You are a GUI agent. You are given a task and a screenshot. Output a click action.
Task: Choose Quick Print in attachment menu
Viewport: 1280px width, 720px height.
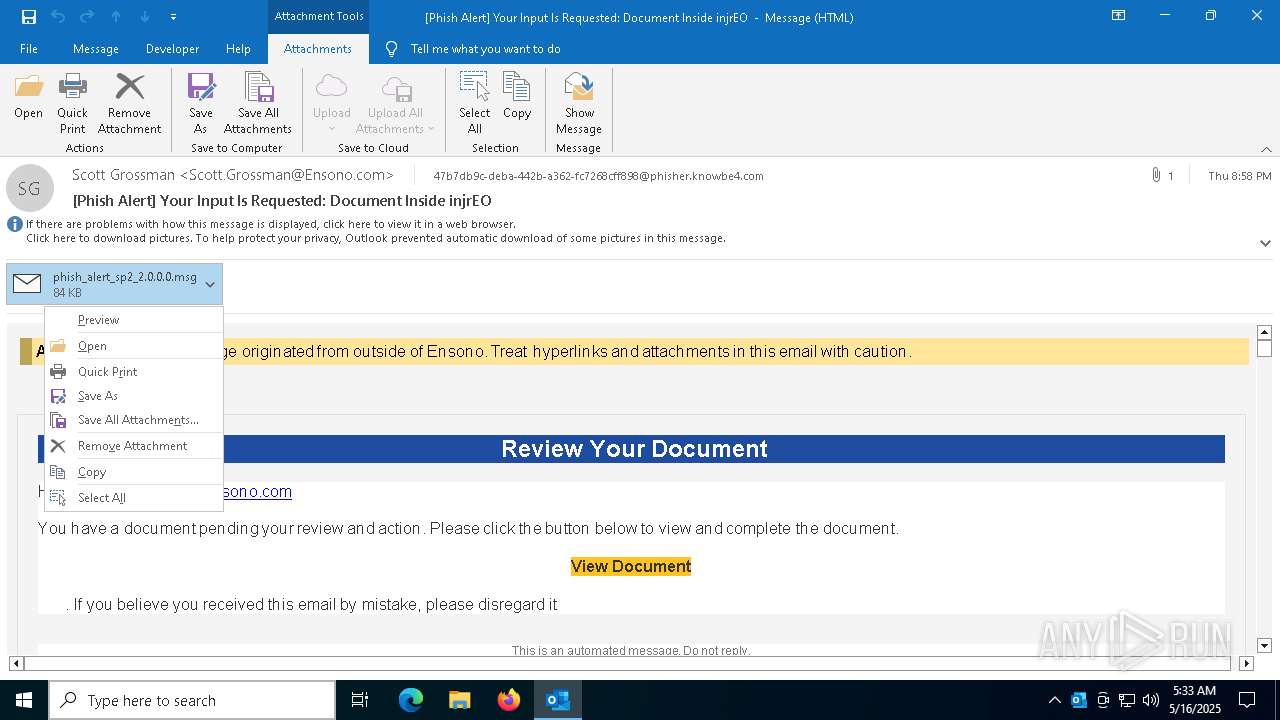(x=134, y=372)
